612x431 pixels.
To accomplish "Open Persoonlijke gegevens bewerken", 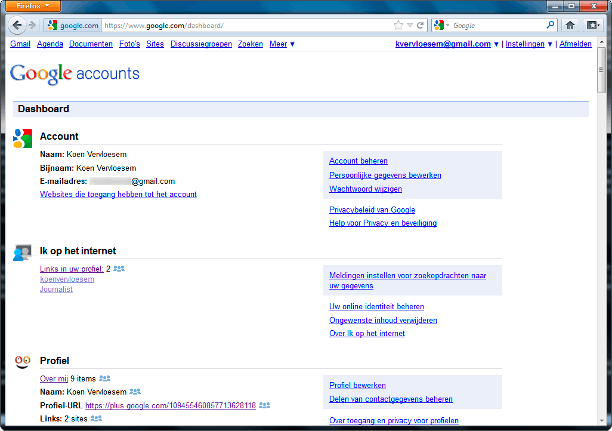I will tap(385, 175).
